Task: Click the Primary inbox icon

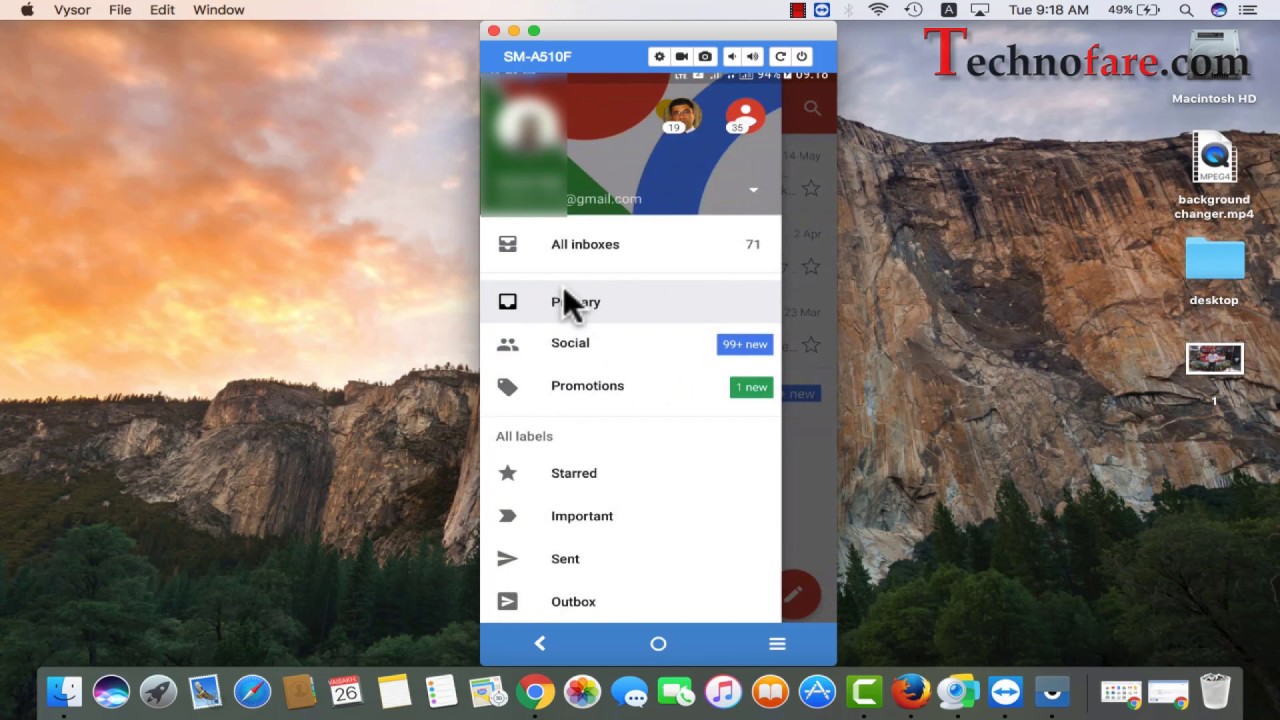Action: [x=507, y=301]
